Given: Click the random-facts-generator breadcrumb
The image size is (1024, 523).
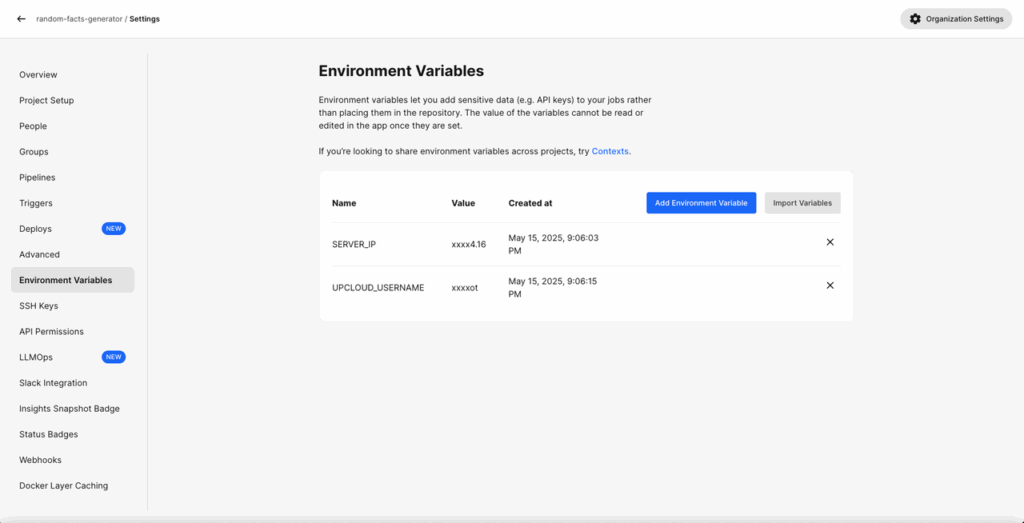Looking at the screenshot, I should click(79, 19).
